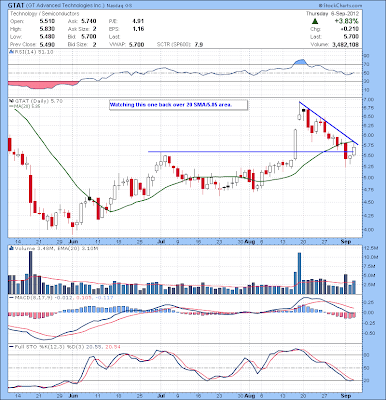Click the candlestick legend icon beside GTAT (Daily)
The image size is (386, 400).
[10, 101]
